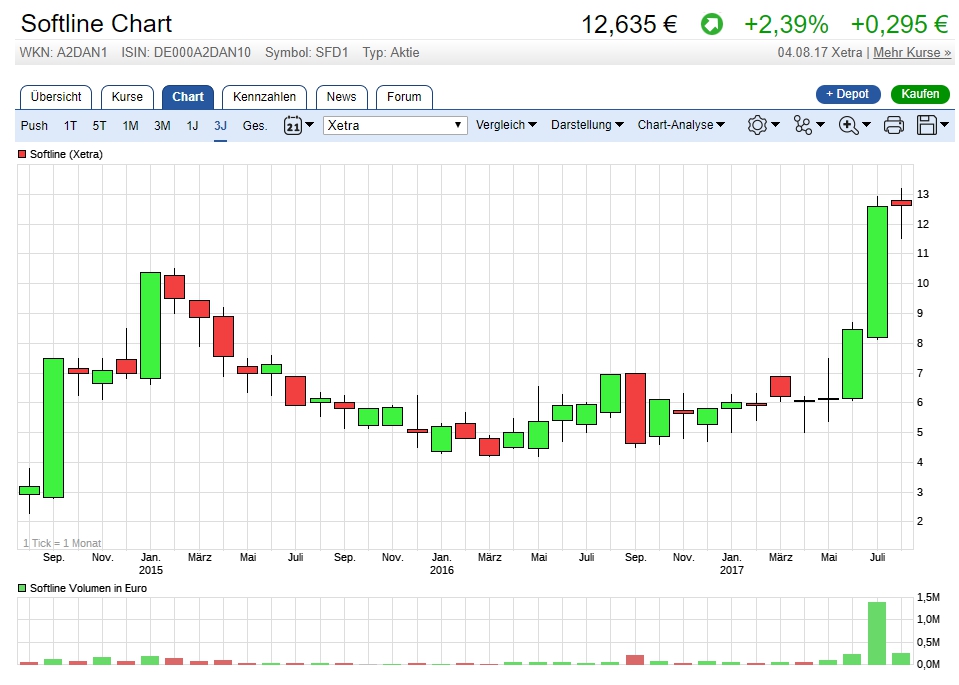The height and width of the screenshot is (685, 959).
Task: Expand the Vergleich menu
Action: (506, 125)
